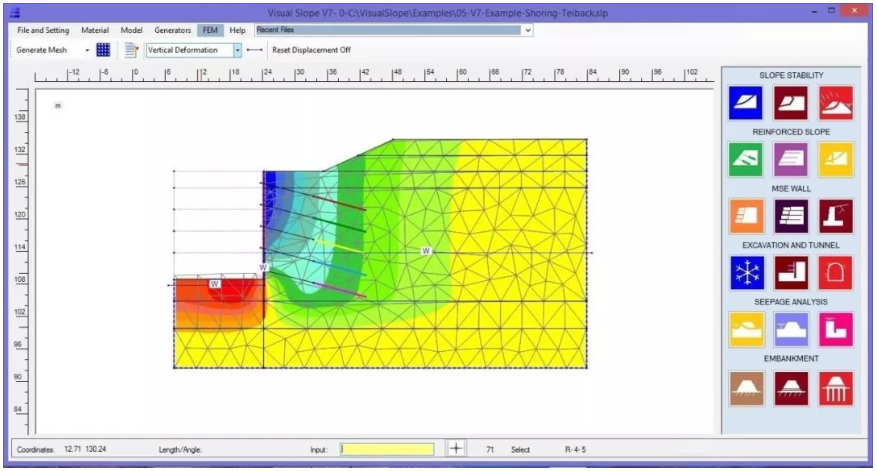Select the blue snowflake excavation icon
The height and width of the screenshot is (471, 877).
(748, 271)
